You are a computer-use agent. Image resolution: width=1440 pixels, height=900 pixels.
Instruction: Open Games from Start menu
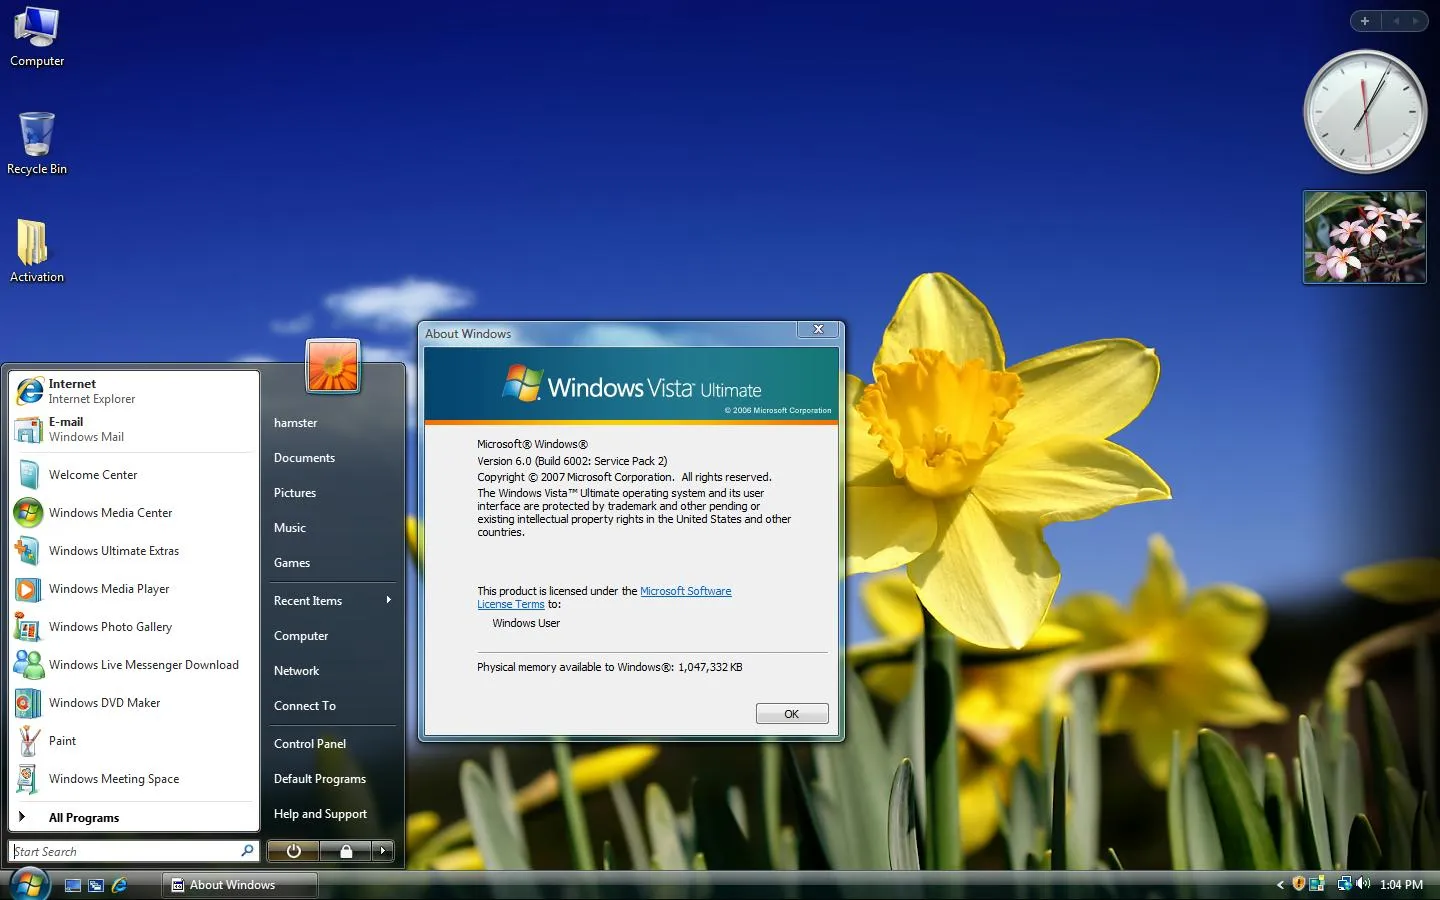point(333,563)
